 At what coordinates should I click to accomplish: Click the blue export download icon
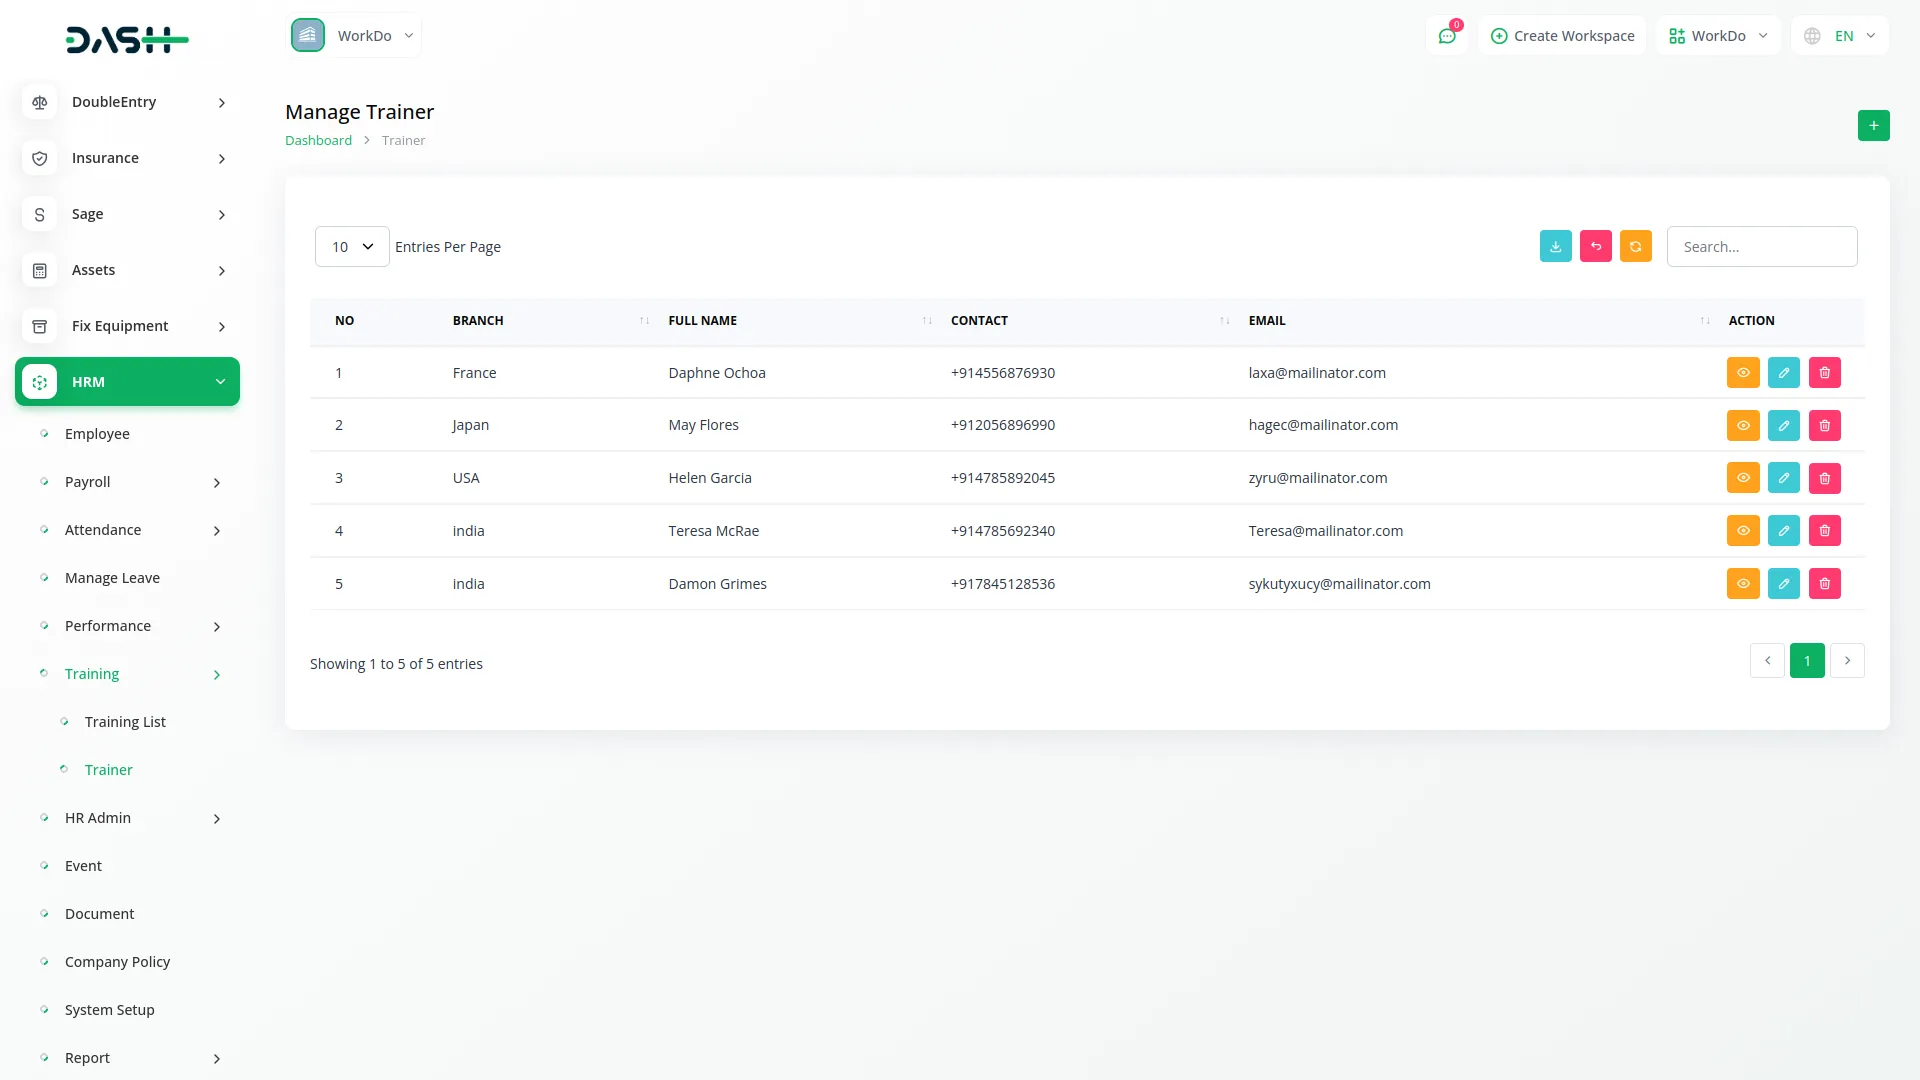[1555, 247]
